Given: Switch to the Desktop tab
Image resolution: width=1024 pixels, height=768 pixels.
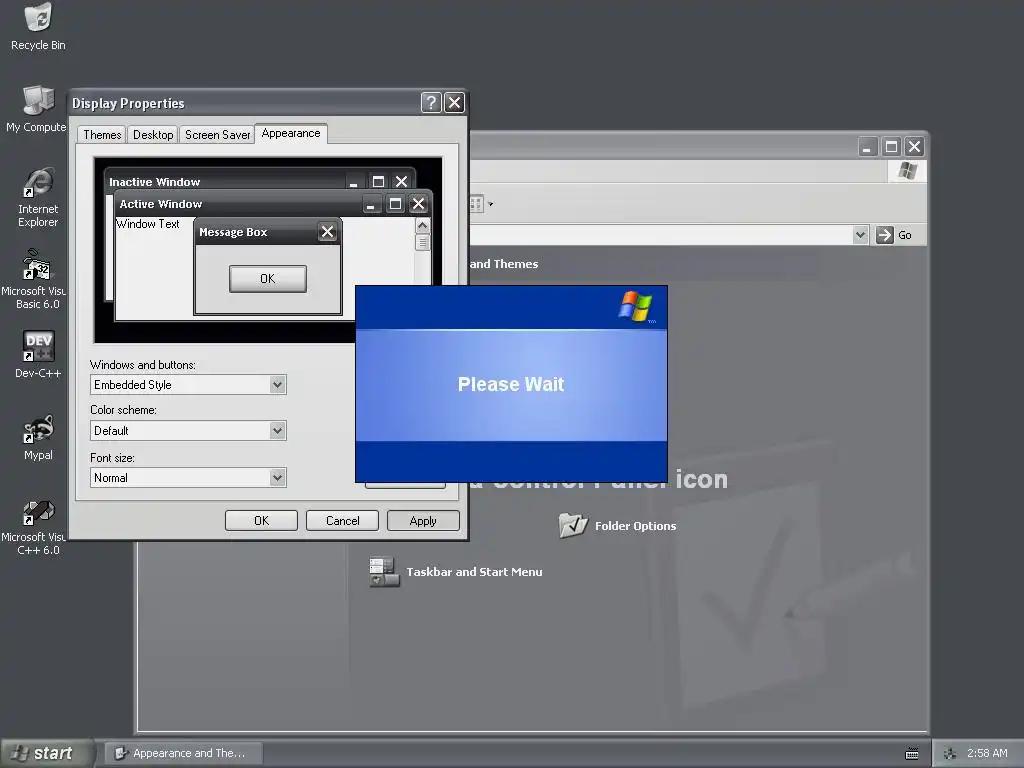Looking at the screenshot, I should click(153, 135).
